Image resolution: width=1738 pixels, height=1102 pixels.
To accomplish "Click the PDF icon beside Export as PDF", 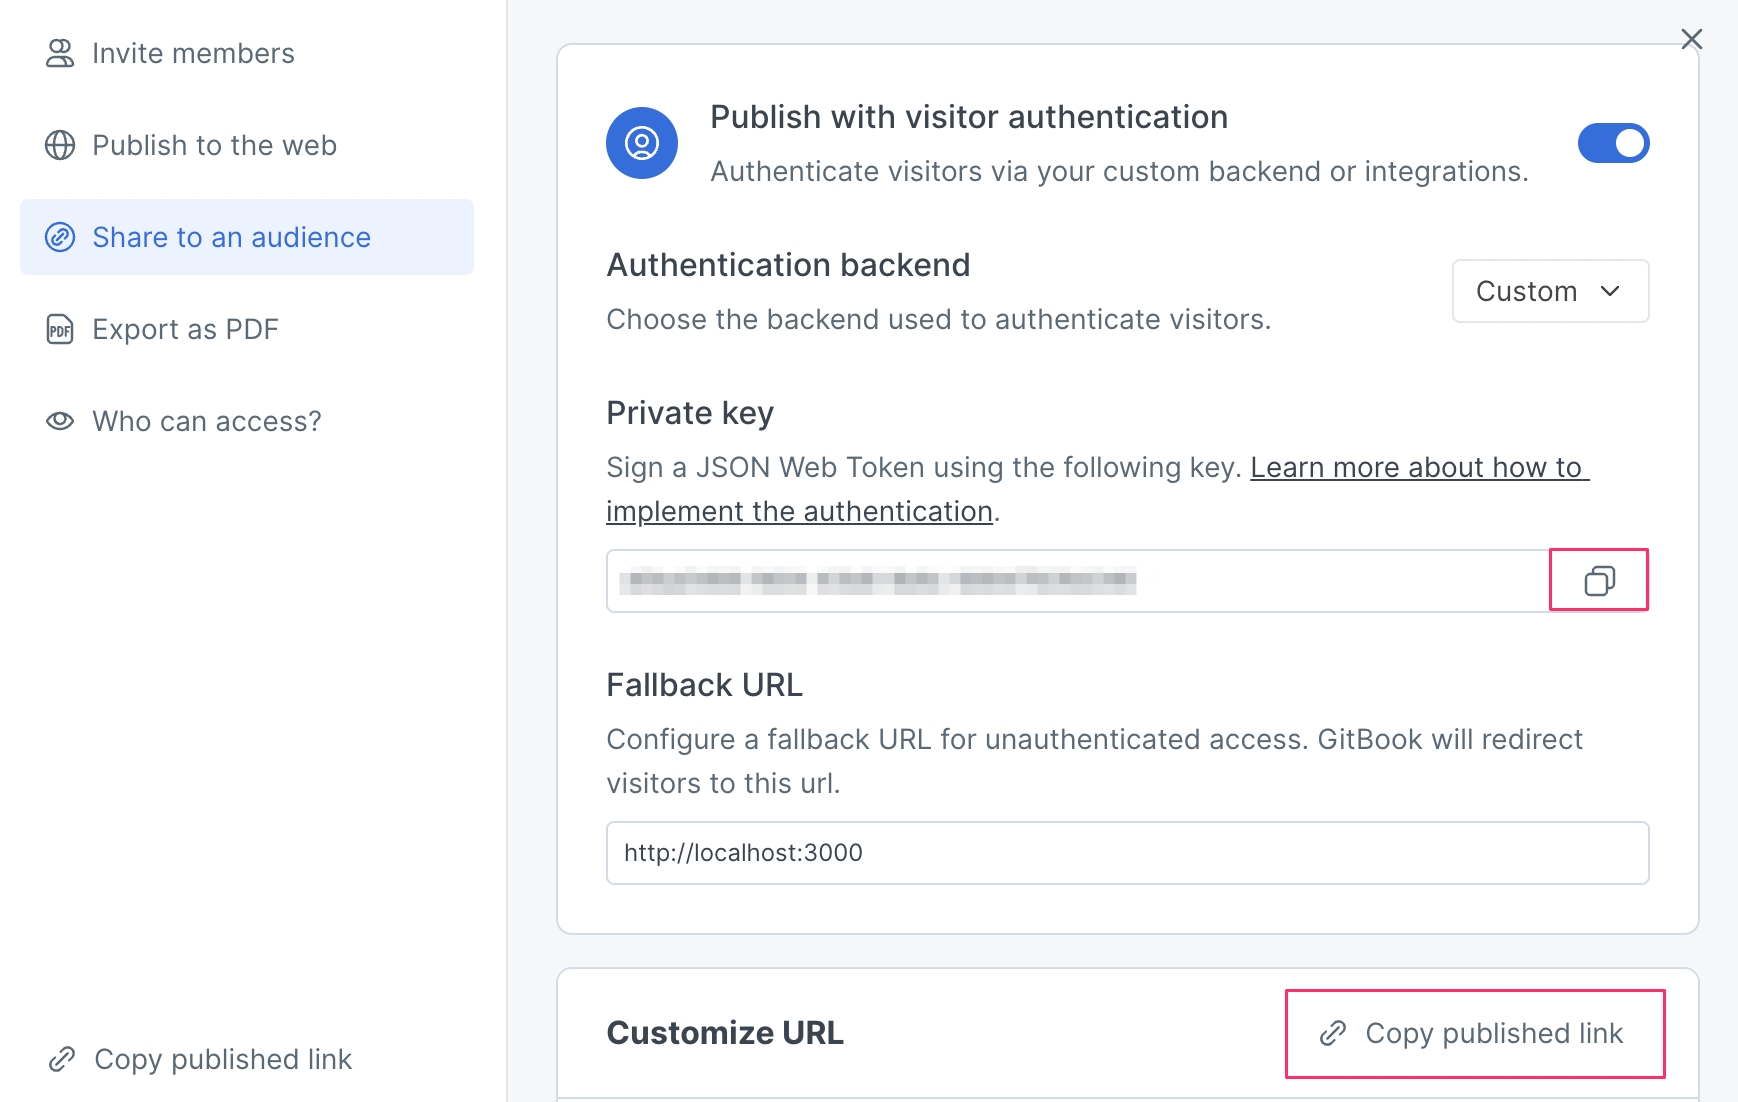I will 60,329.
